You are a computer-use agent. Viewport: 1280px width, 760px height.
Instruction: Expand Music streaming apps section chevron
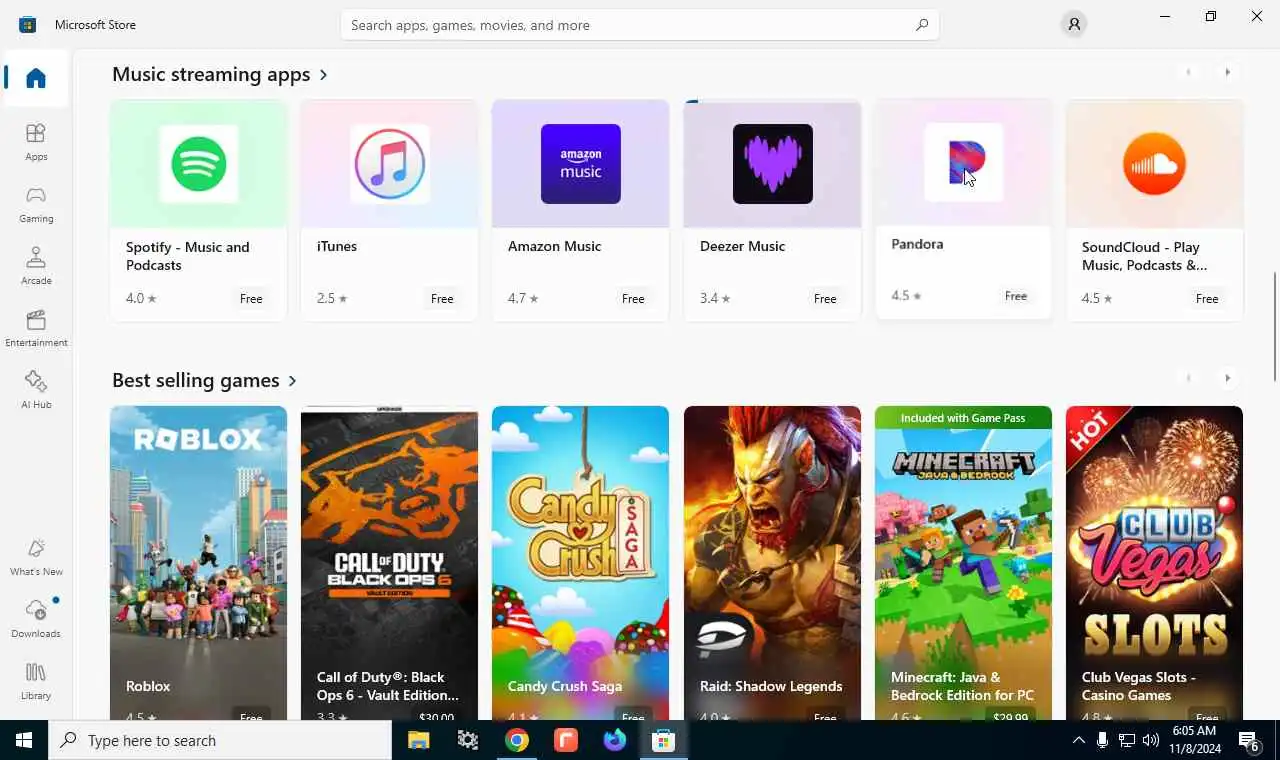click(x=324, y=75)
